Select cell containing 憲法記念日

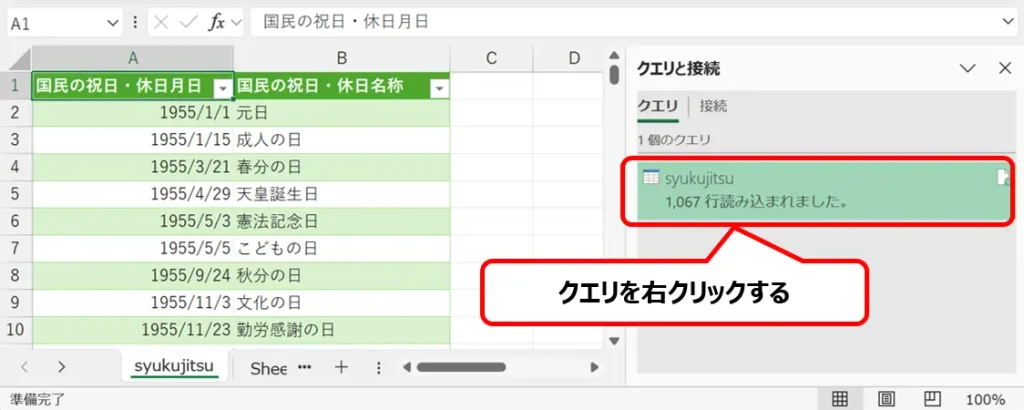coord(342,221)
